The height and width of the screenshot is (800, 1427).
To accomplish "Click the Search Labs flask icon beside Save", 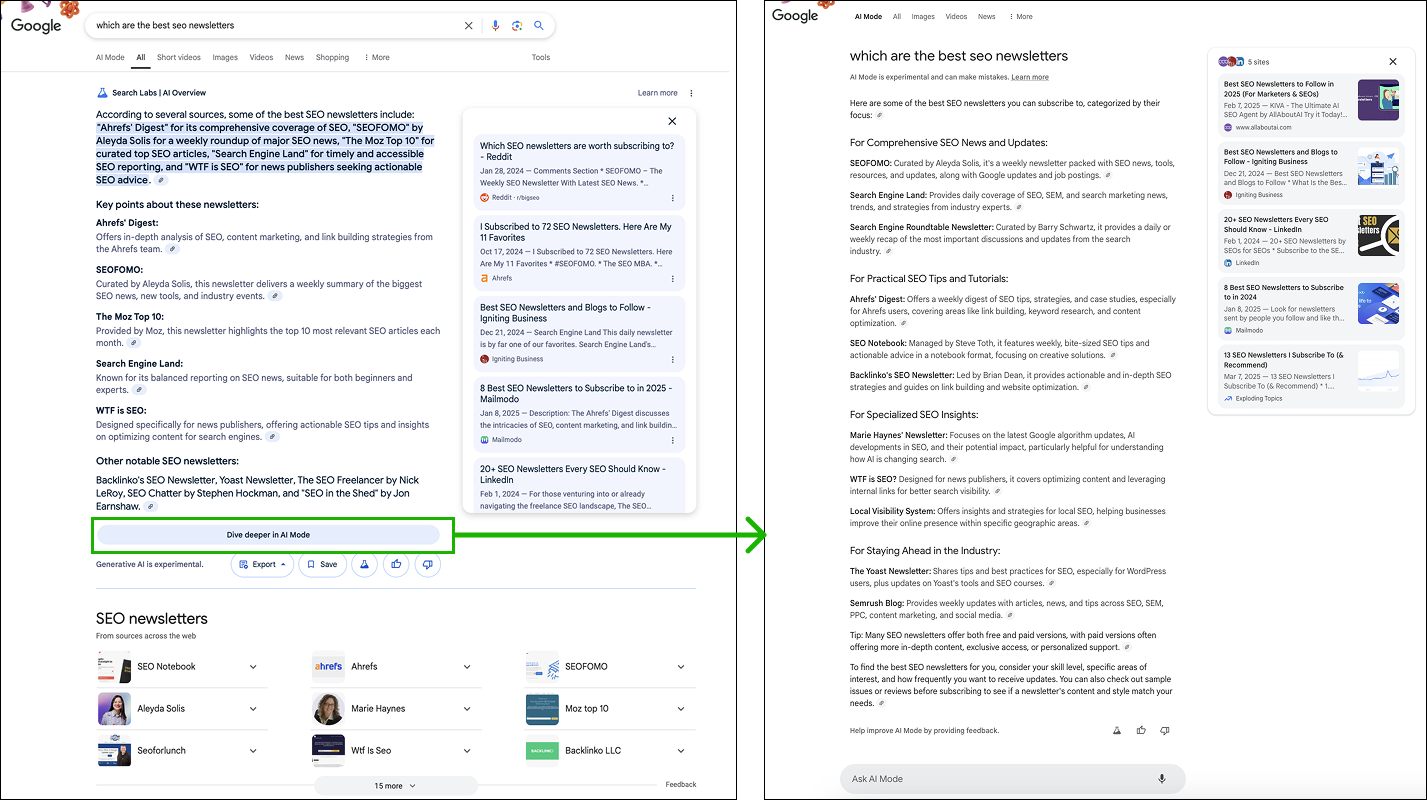I will (x=364, y=564).
